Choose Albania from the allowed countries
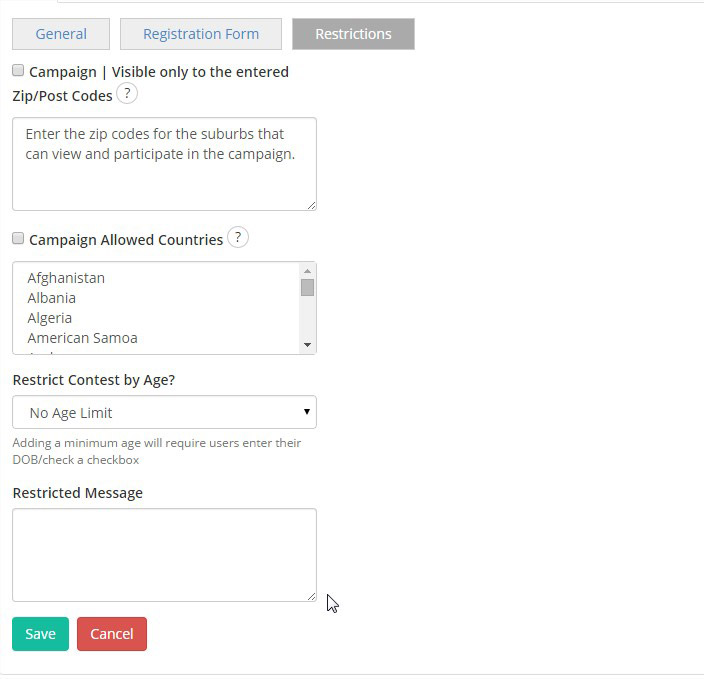This screenshot has height=679, width=704. 52,298
